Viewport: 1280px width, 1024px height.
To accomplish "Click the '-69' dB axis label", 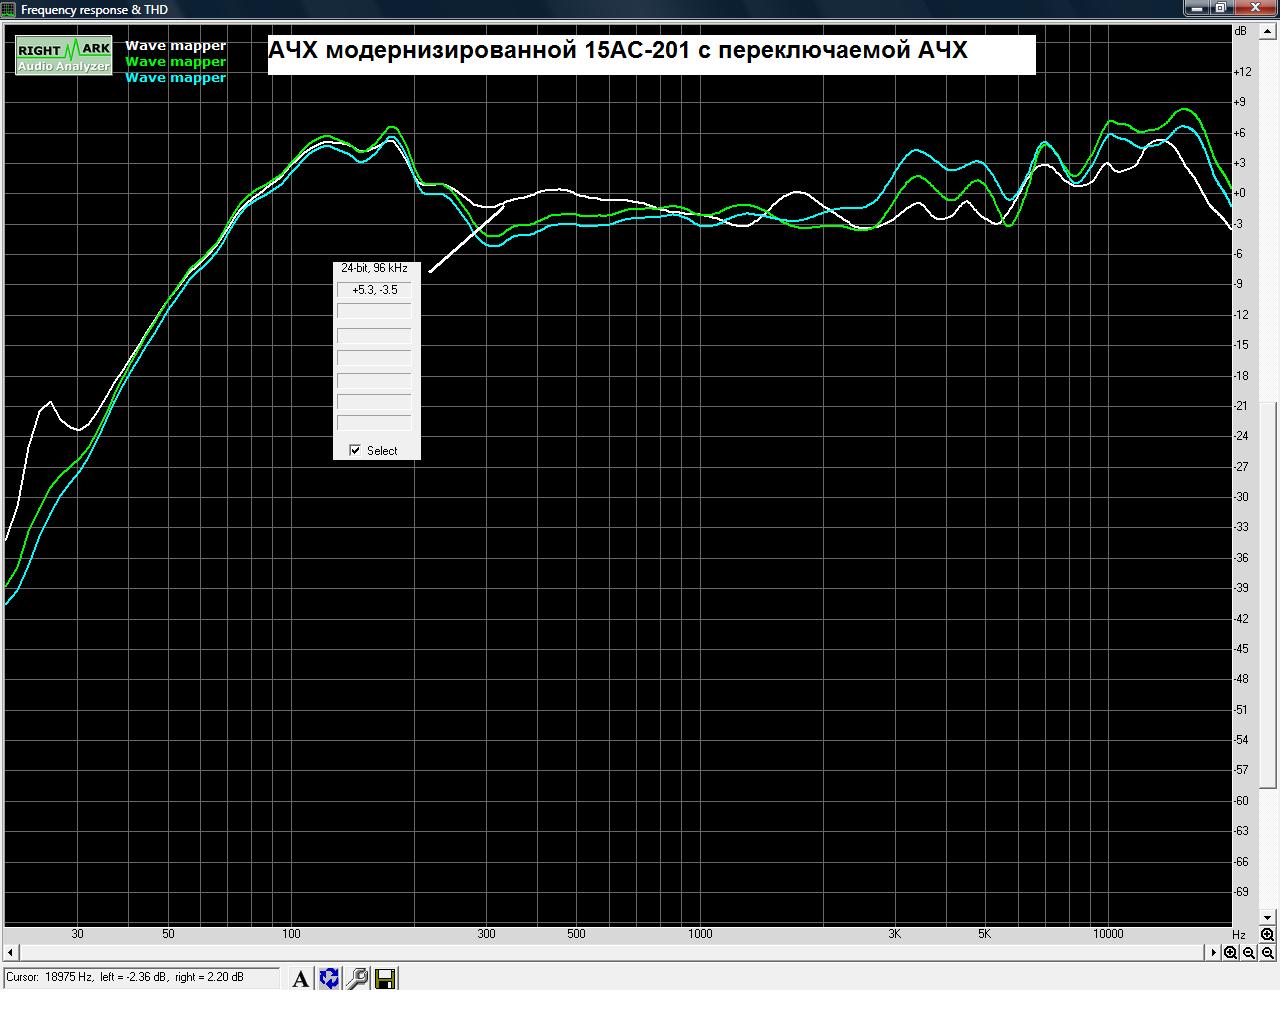I will pyautogui.click(x=1242, y=892).
